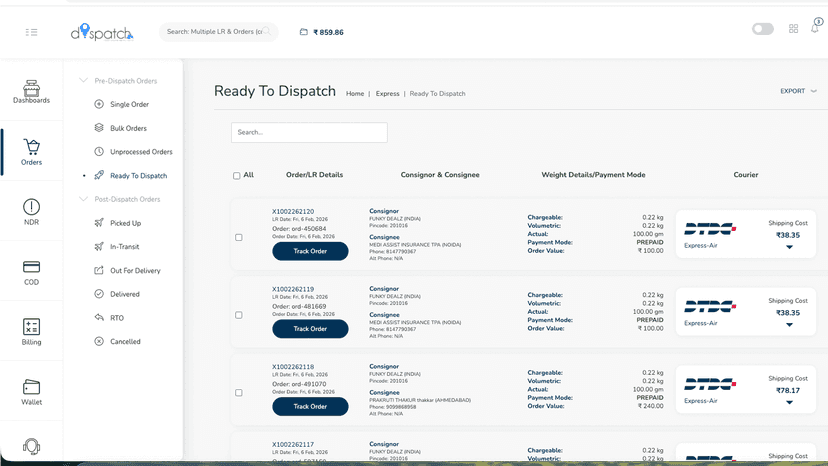Click the Search... field above the table

pyautogui.click(x=309, y=132)
